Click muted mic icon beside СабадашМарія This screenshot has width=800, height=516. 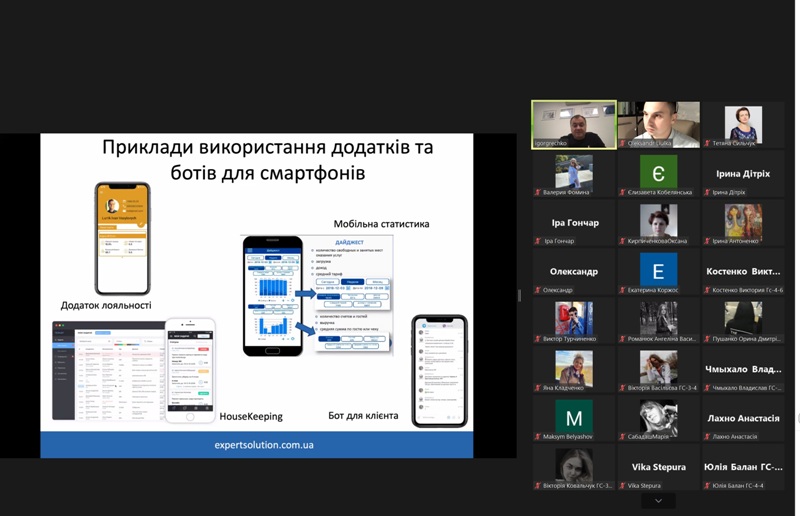(622, 437)
